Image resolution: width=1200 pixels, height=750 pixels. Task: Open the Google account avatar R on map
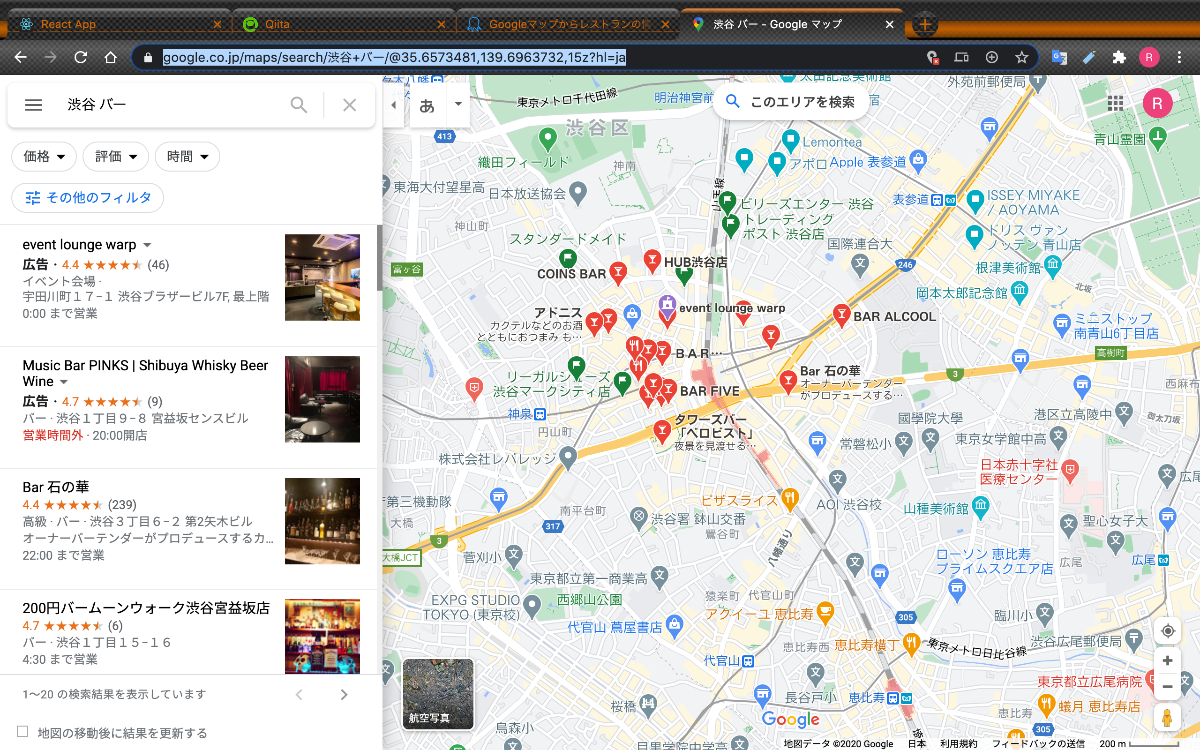point(1157,103)
